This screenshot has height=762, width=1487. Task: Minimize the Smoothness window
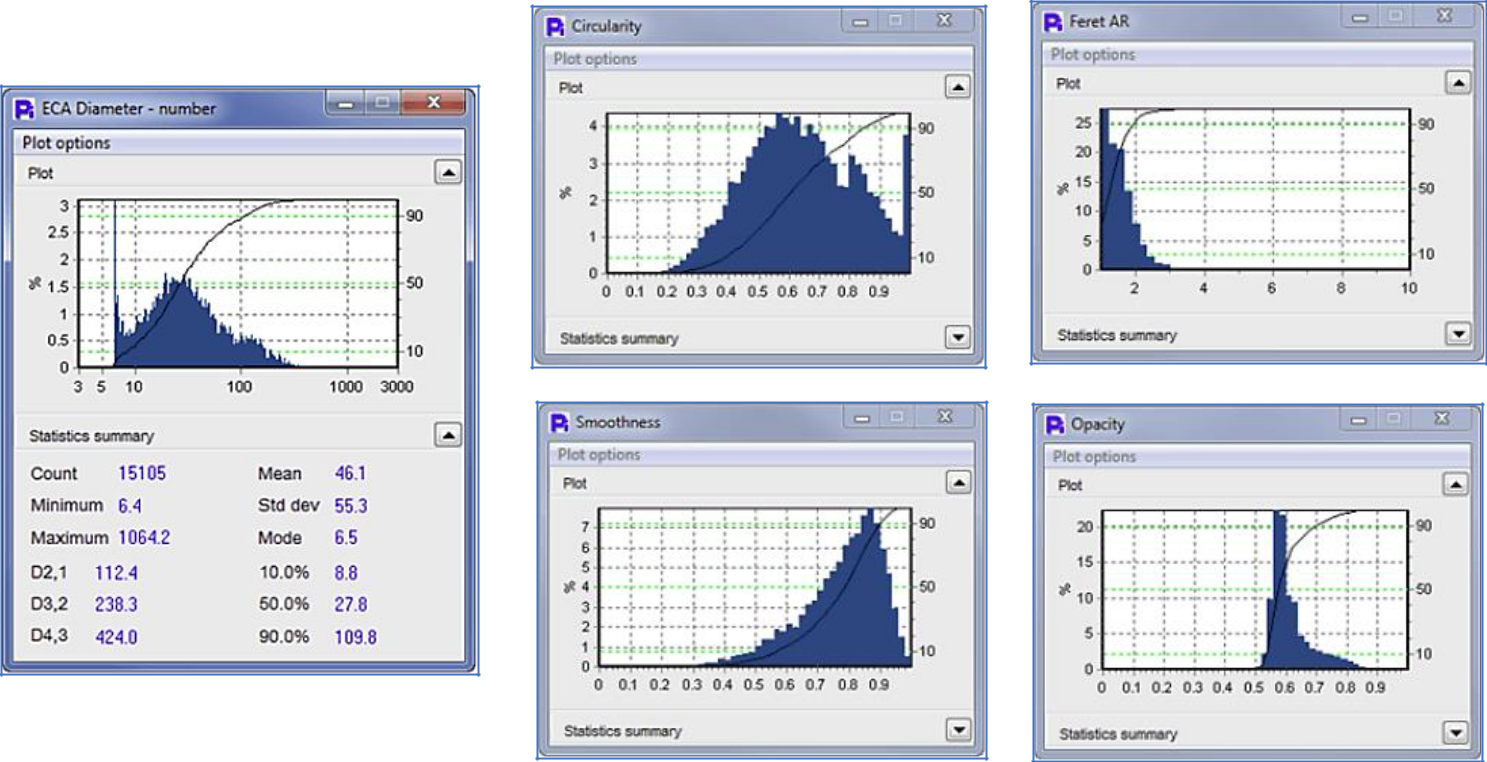click(x=862, y=417)
